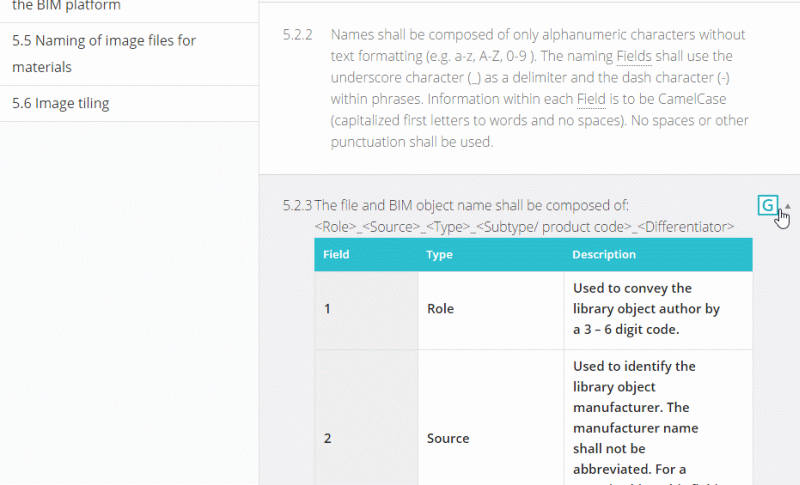Go to 5.6 Image tiling in sidebar

tap(61, 103)
